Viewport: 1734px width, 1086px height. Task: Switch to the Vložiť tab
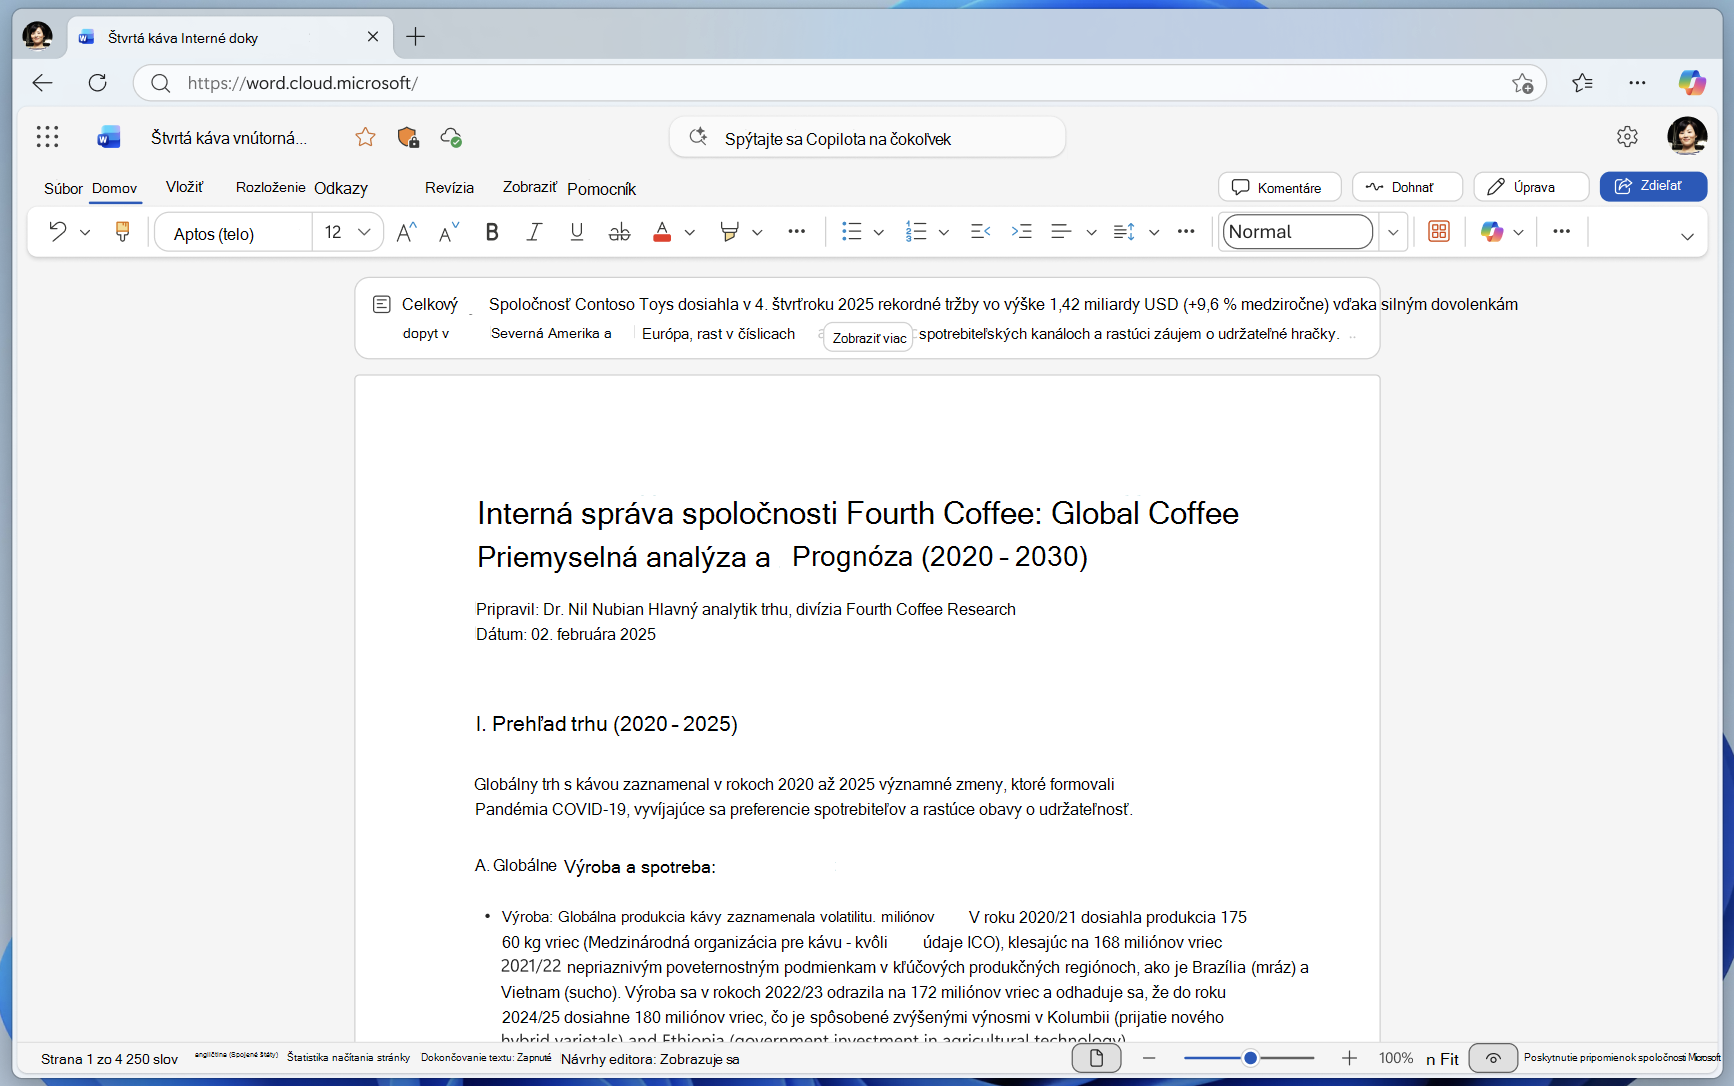[184, 187]
